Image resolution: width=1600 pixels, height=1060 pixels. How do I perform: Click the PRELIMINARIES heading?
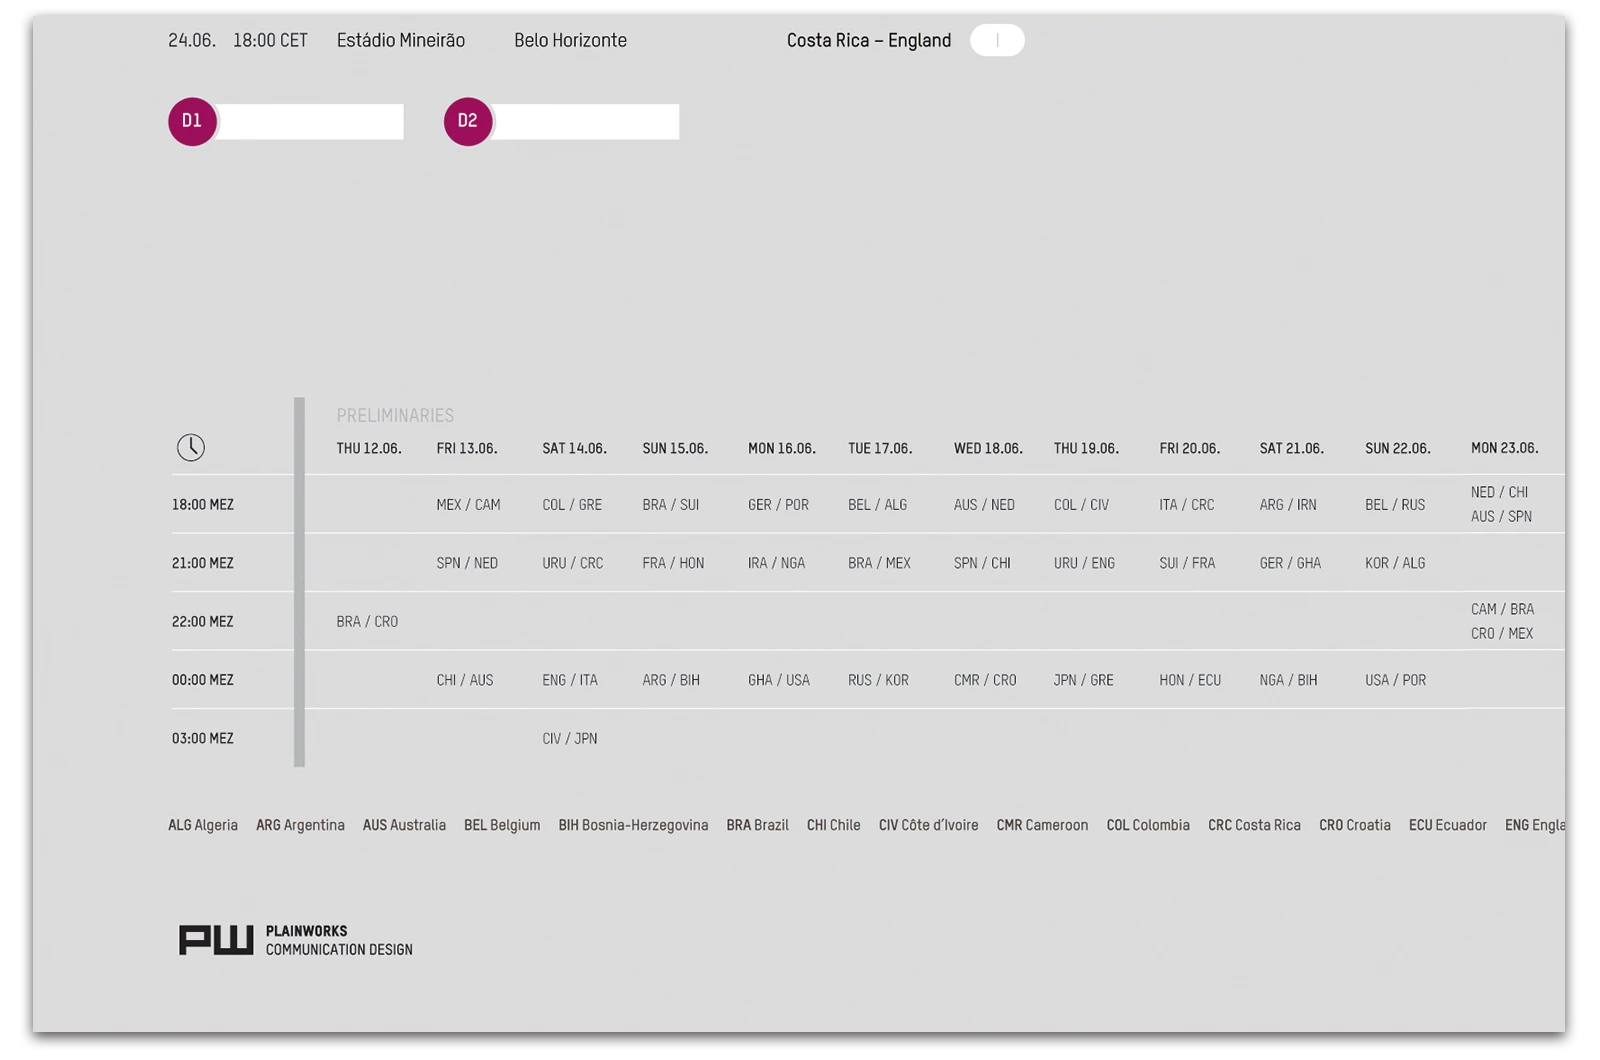(396, 415)
